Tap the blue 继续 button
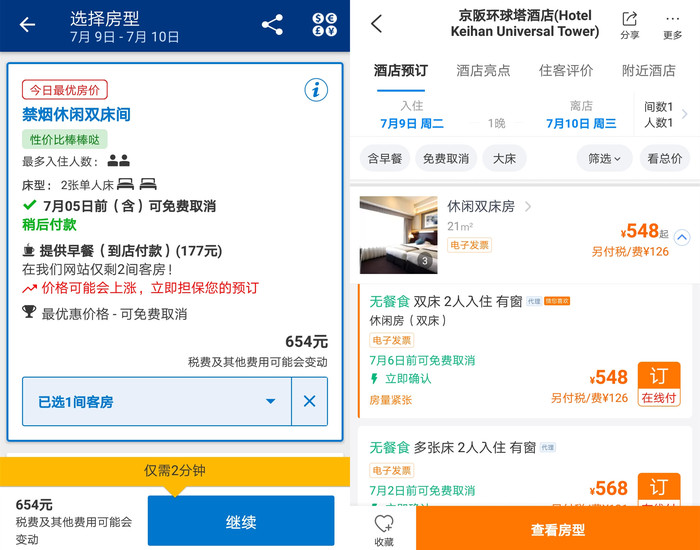 pos(241,521)
